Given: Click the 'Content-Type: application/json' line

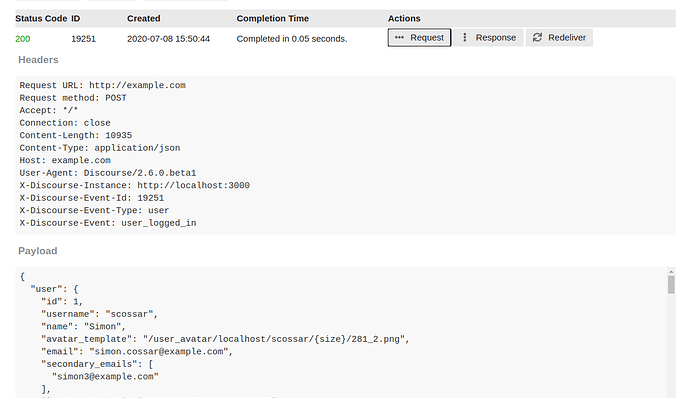Looking at the screenshot, I should [100, 148].
